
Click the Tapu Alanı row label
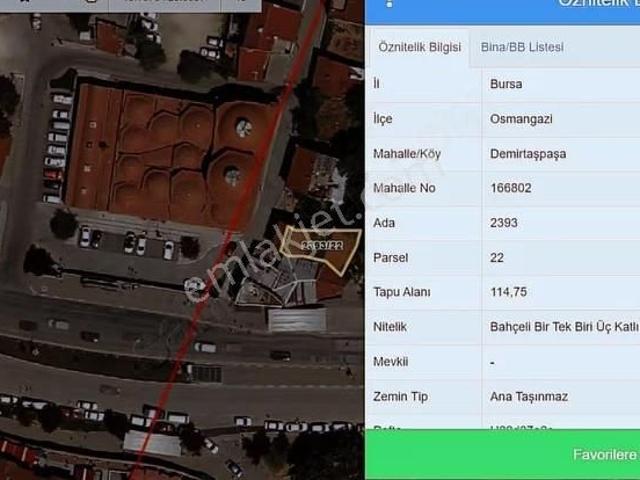click(401, 292)
